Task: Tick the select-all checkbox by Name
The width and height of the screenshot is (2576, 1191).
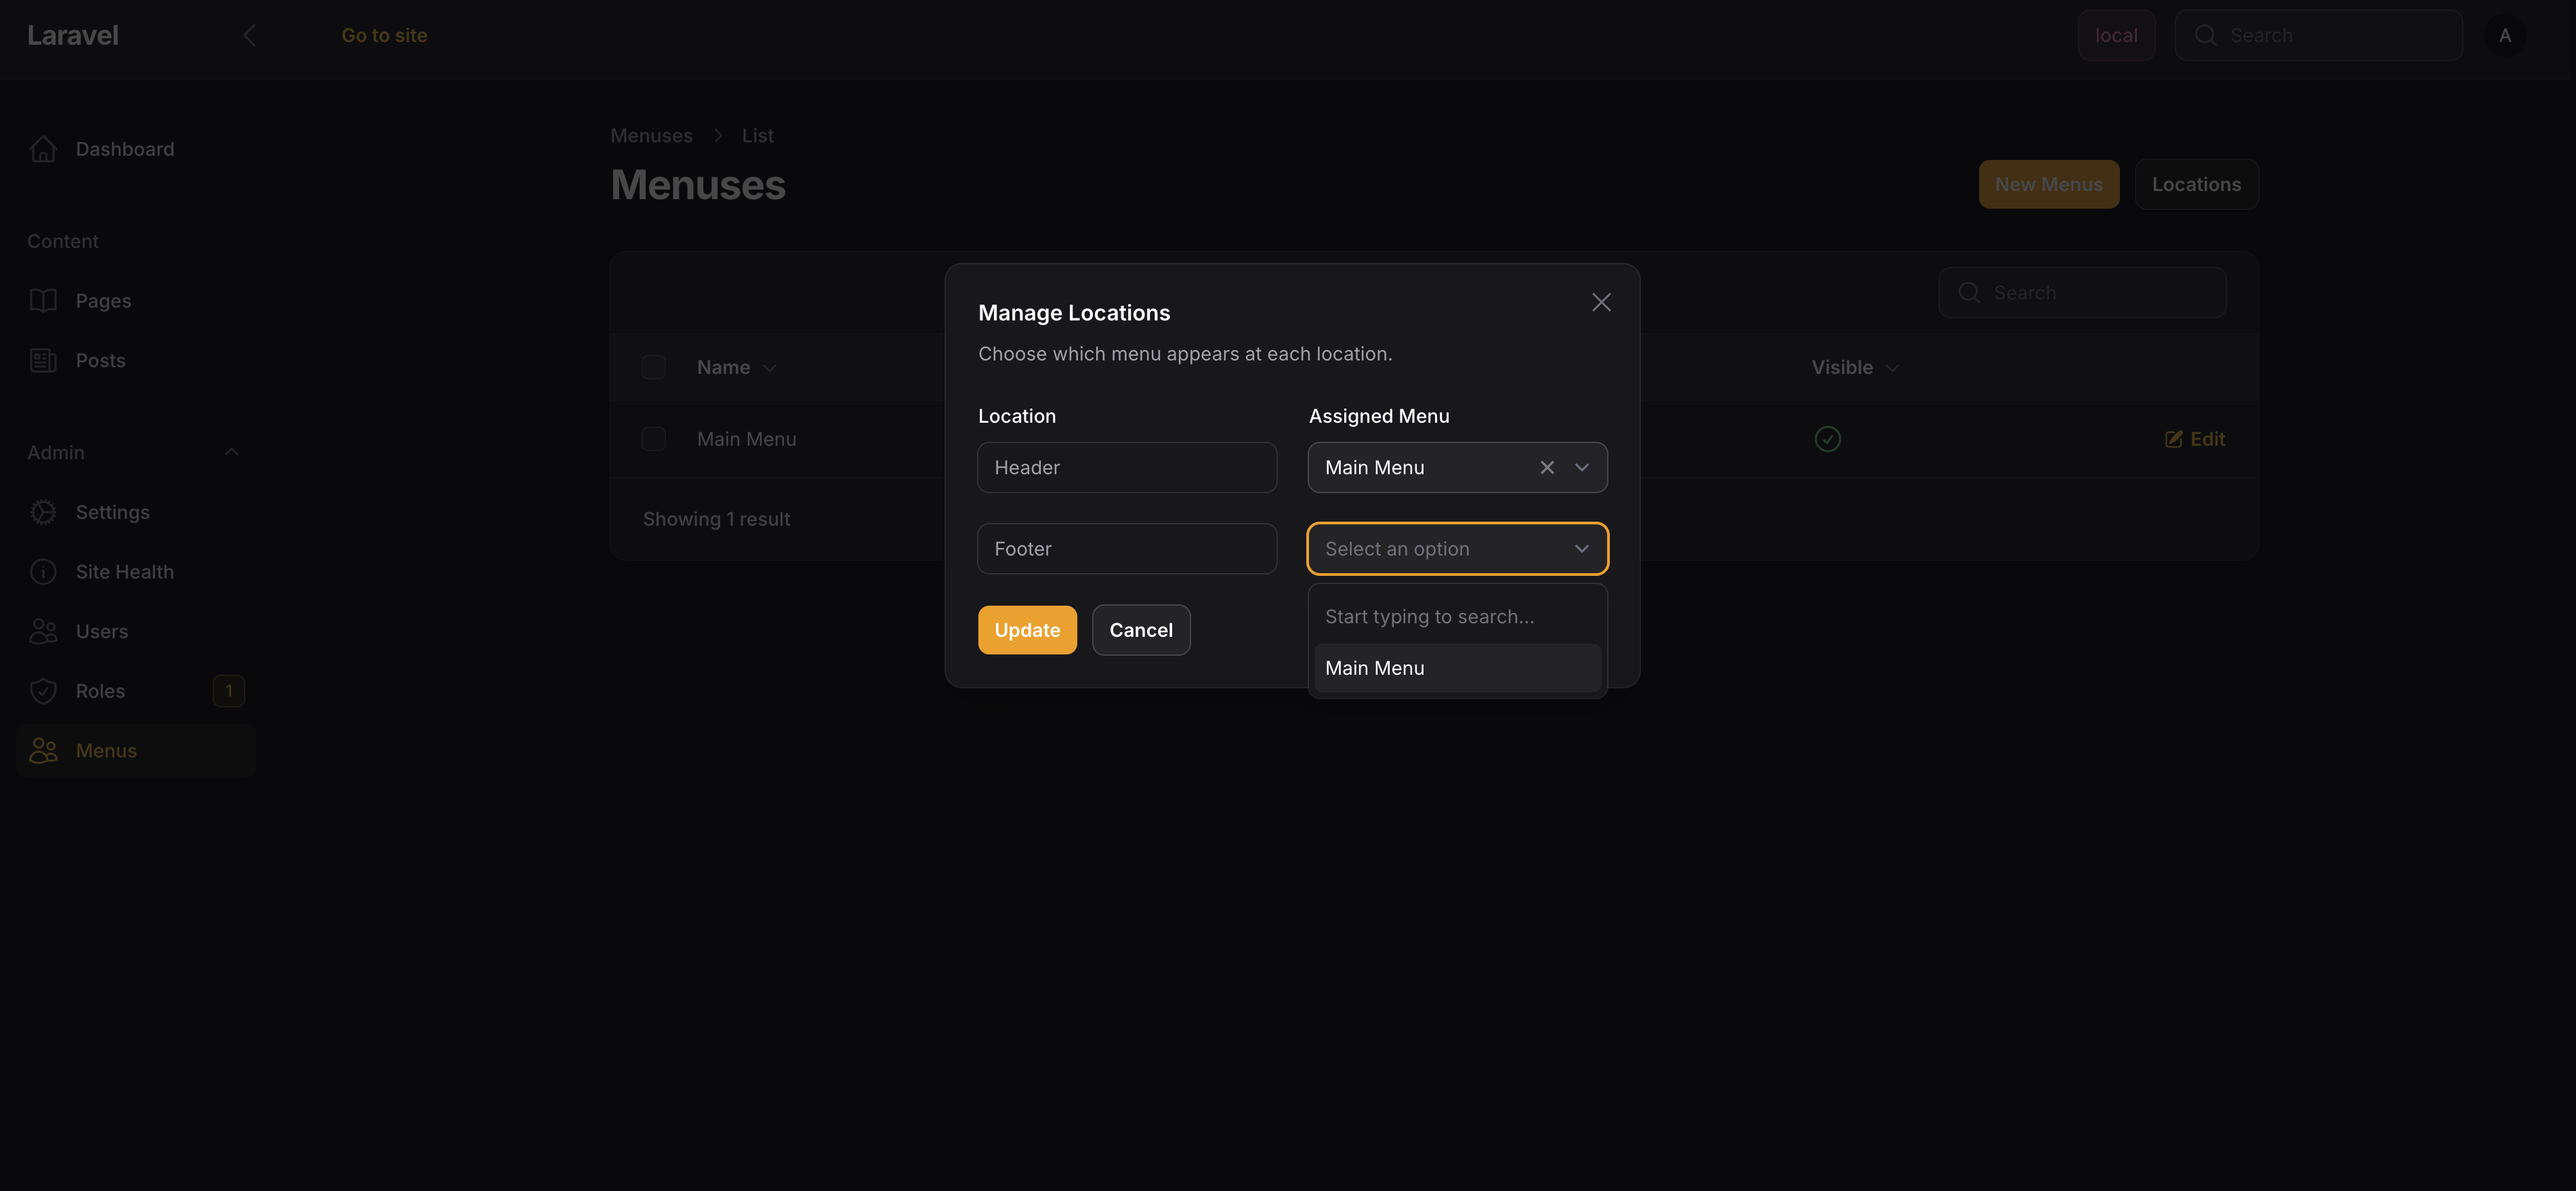Action: [653, 368]
